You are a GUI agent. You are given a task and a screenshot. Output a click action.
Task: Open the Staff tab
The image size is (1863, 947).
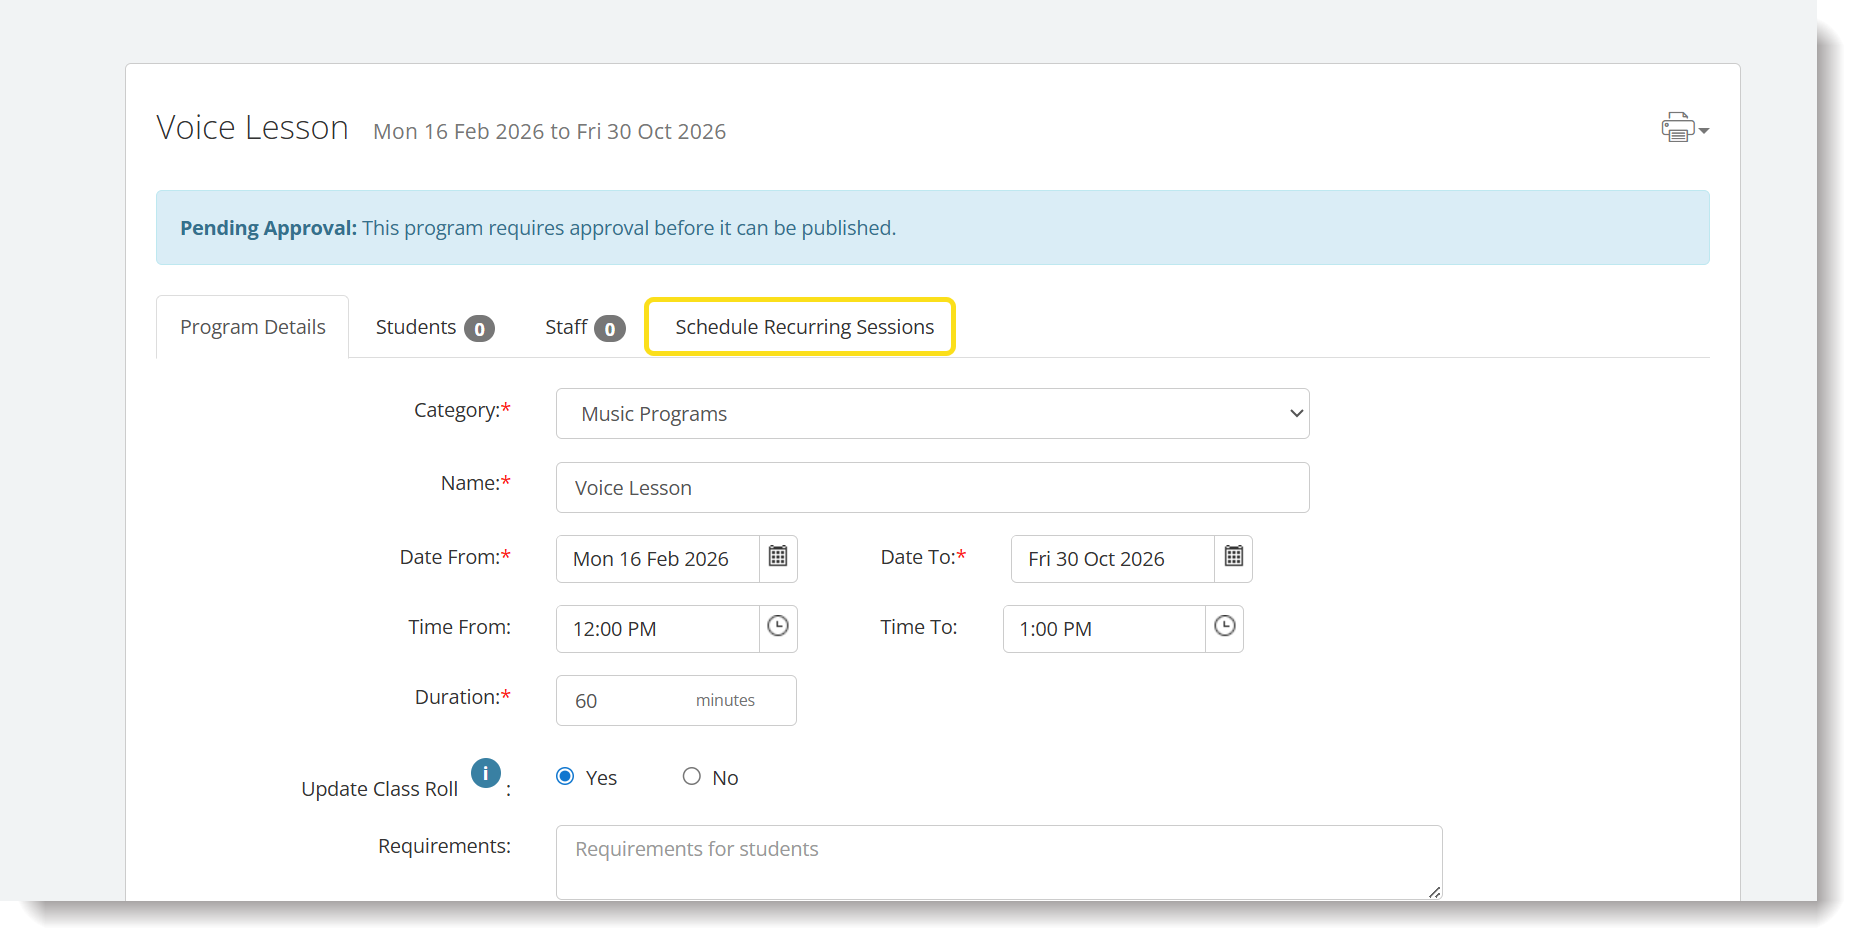coord(585,327)
